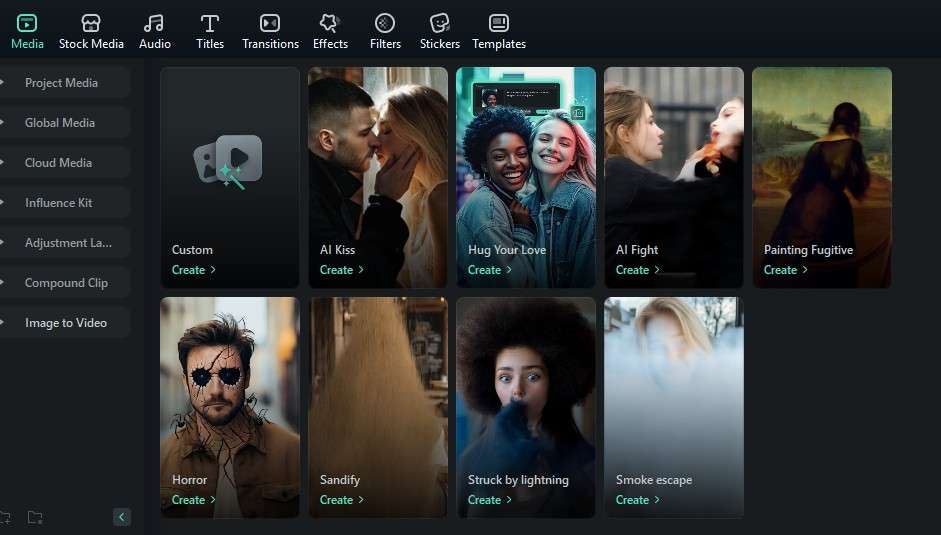Open the Media tab icon

click(27, 23)
